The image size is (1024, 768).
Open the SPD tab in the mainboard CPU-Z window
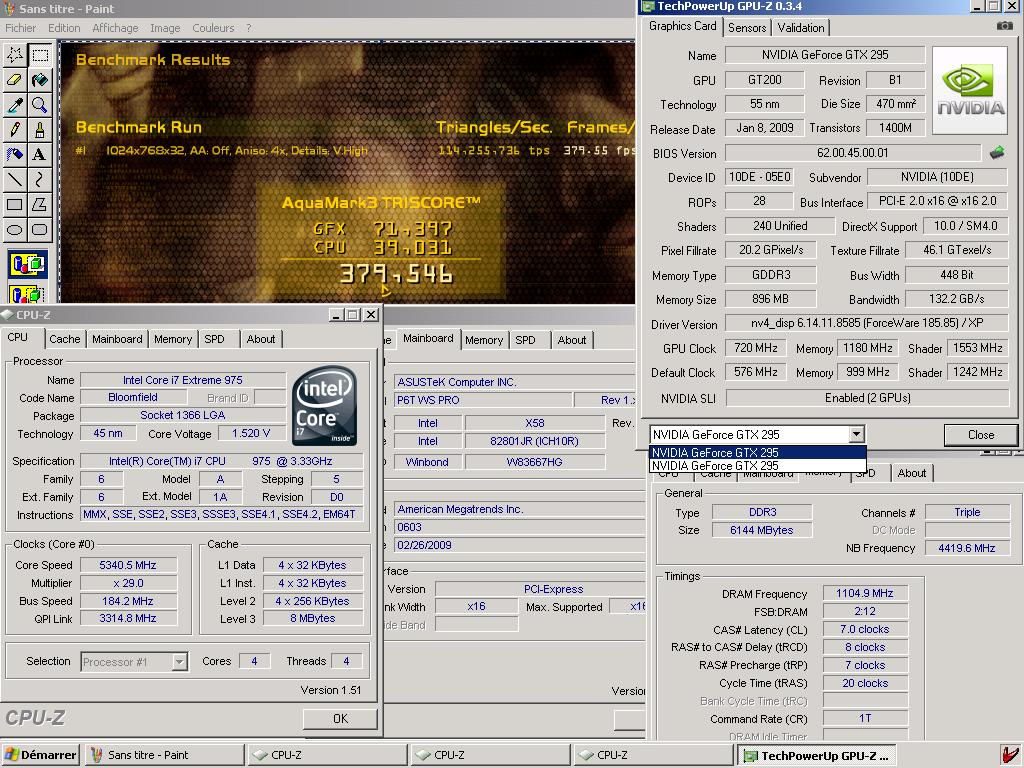coord(525,340)
